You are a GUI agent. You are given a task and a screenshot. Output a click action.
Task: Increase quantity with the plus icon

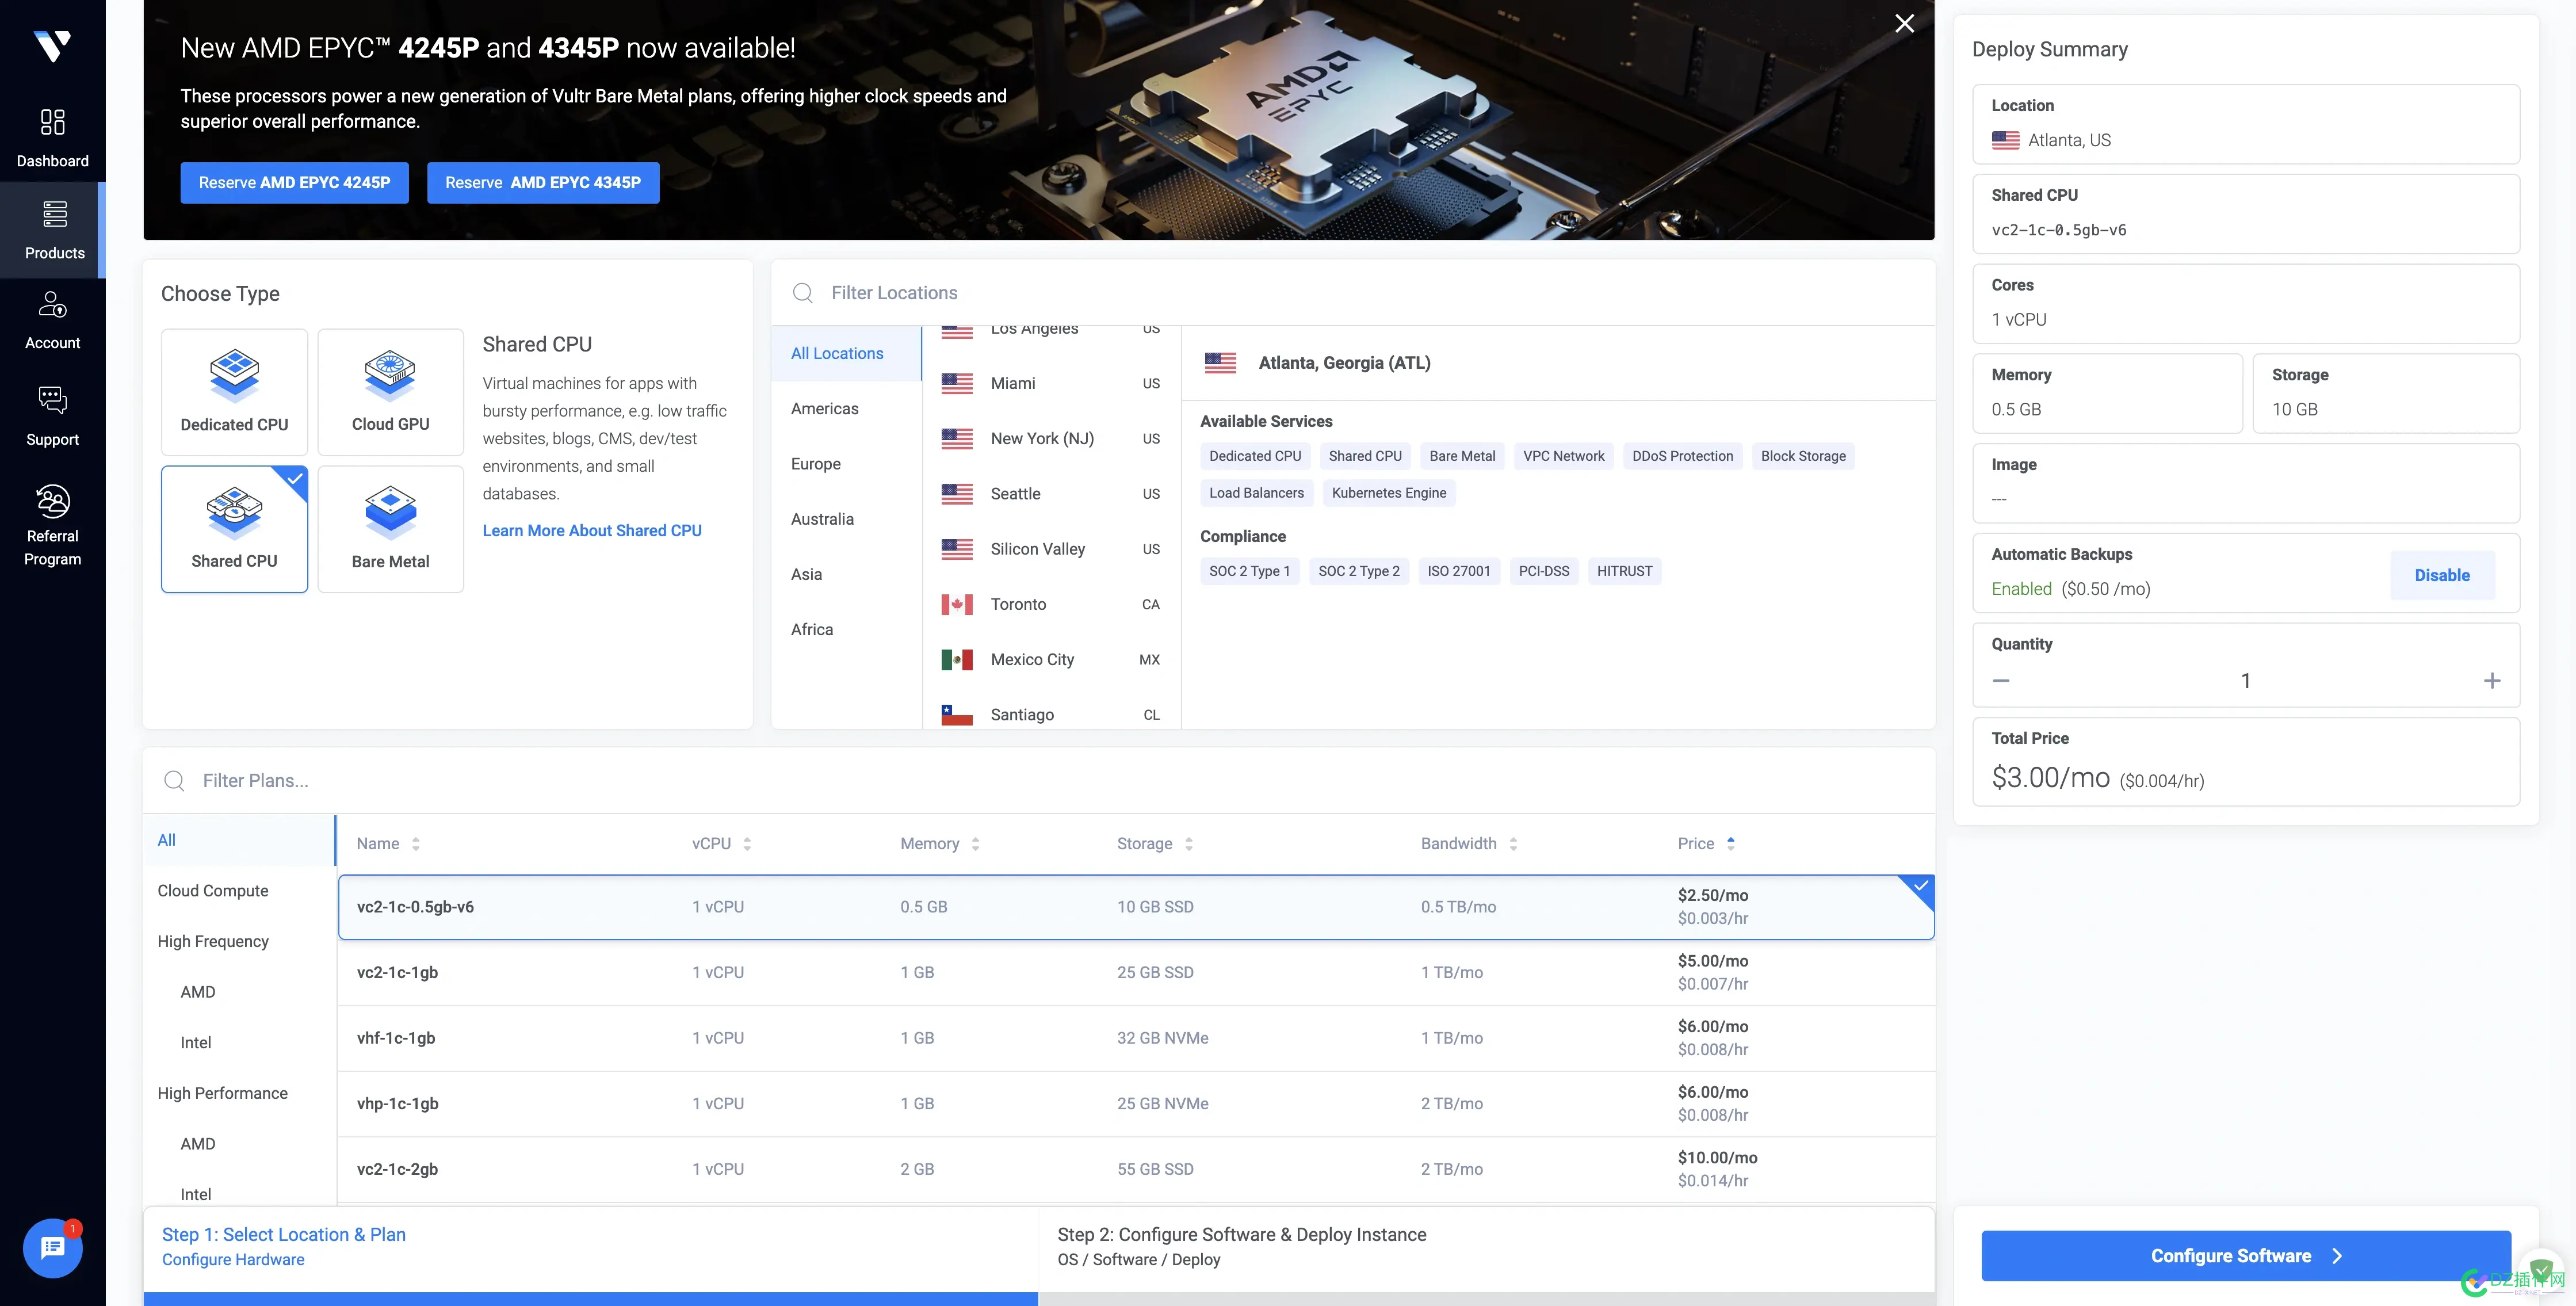(x=2491, y=681)
